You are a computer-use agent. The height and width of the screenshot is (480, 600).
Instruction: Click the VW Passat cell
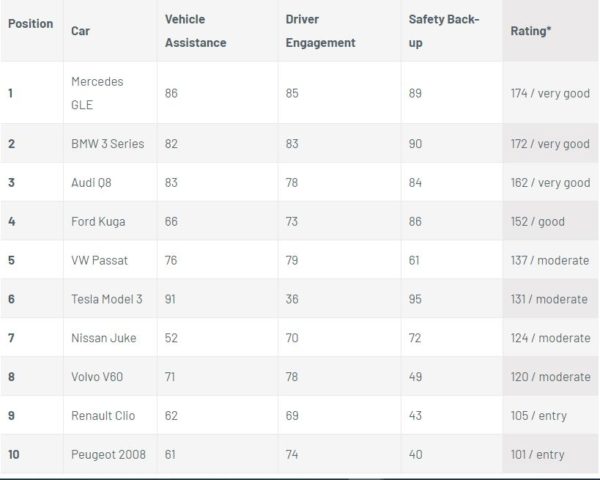tap(99, 260)
